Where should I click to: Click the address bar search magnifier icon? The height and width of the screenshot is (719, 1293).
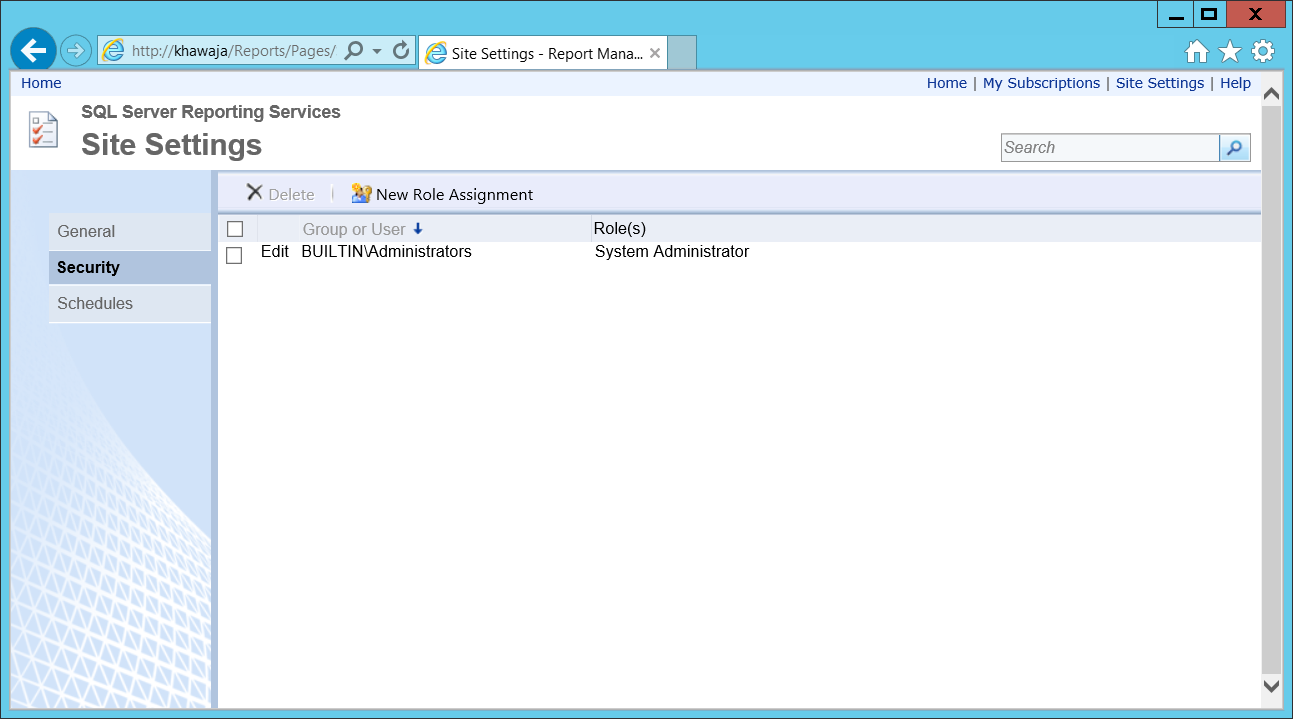(x=353, y=50)
